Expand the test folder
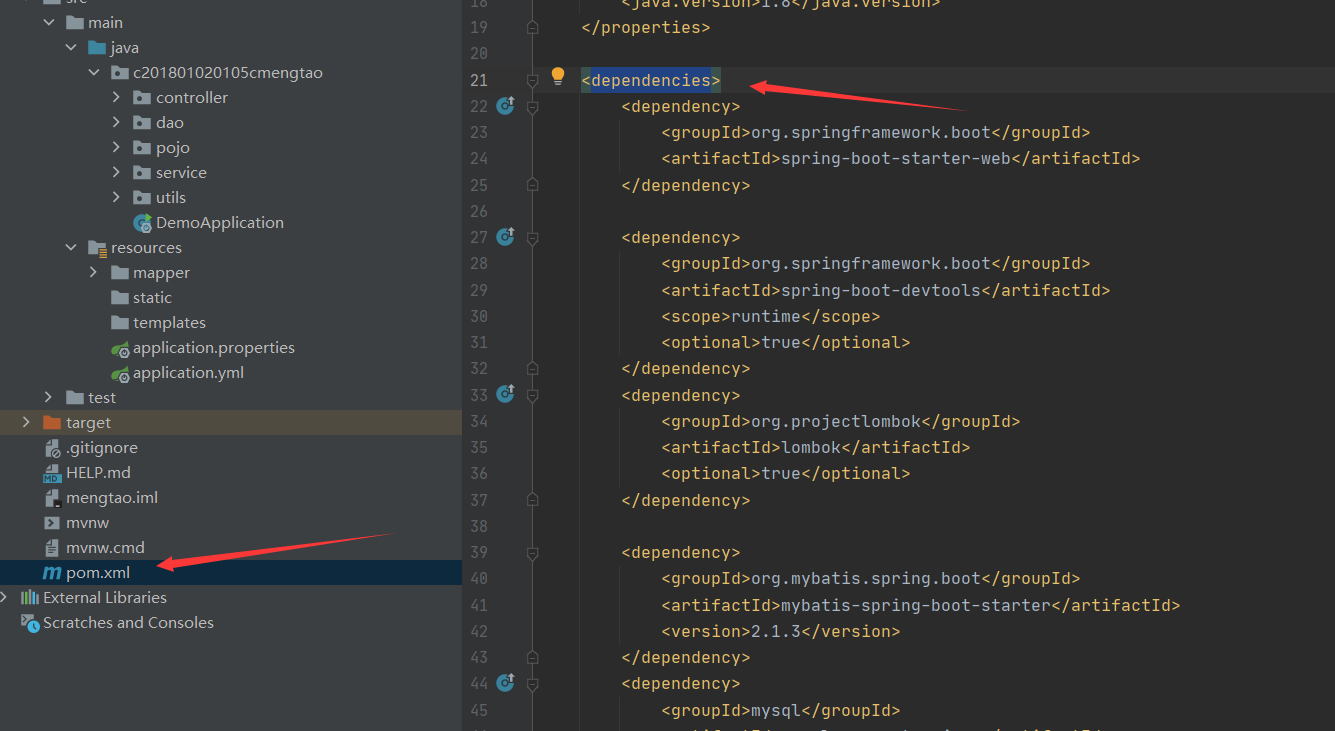The width and height of the screenshot is (1335, 731). tap(49, 397)
